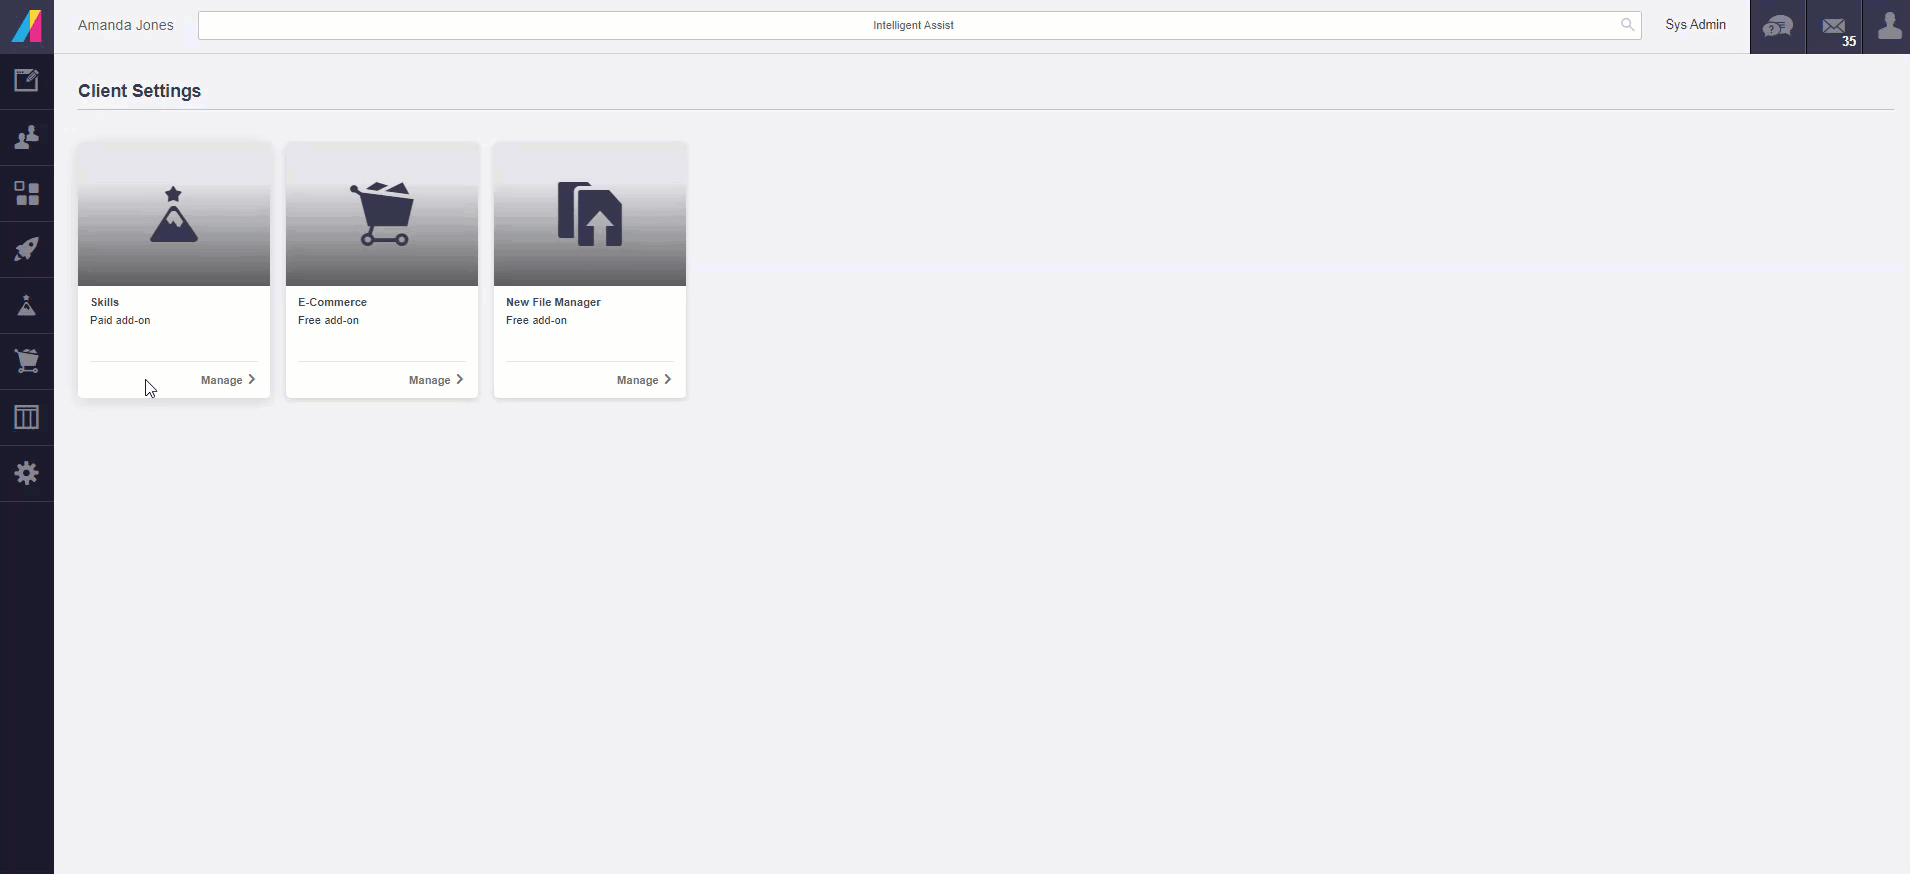Open the columns layout sidebar icon
This screenshot has height=874, width=1910.
pos(27,417)
